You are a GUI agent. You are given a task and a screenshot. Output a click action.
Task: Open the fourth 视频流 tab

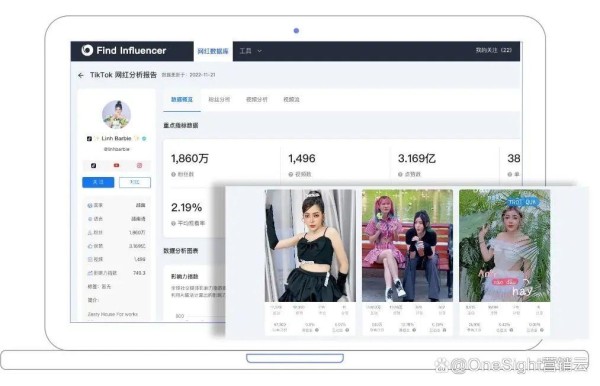pyautogui.click(x=291, y=99)
